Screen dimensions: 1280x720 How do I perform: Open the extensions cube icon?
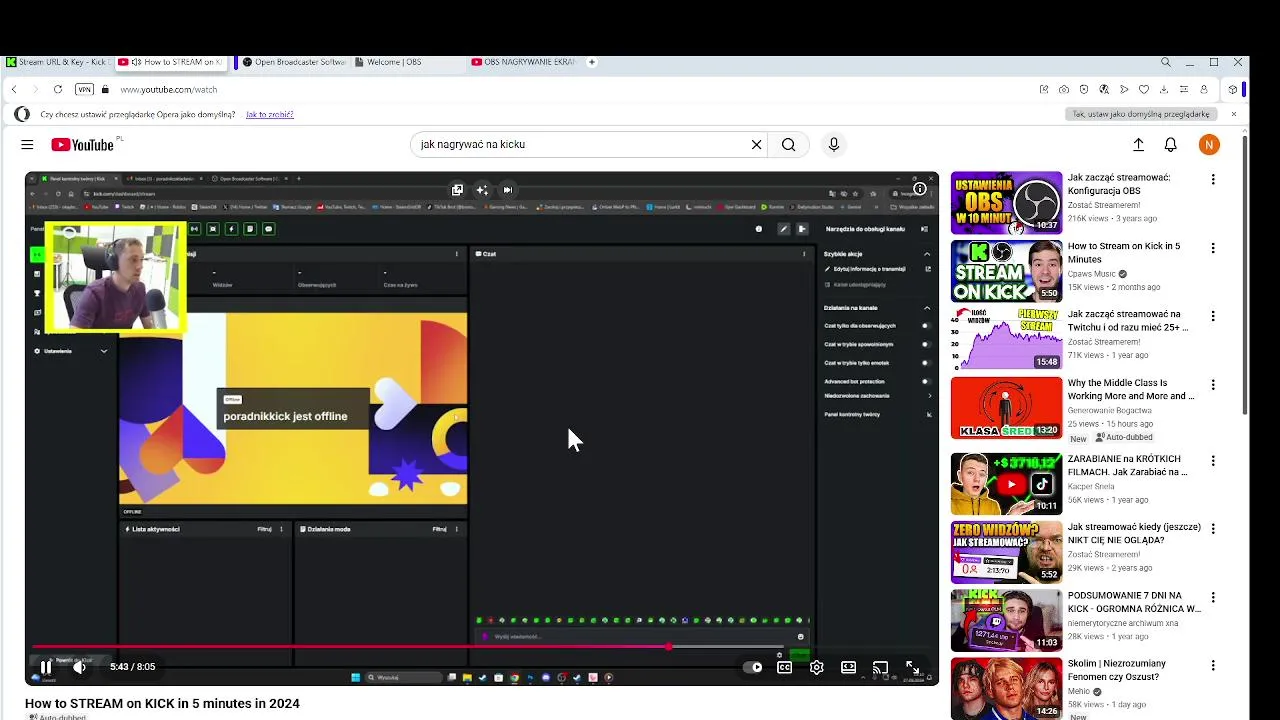coord(1233,89)
